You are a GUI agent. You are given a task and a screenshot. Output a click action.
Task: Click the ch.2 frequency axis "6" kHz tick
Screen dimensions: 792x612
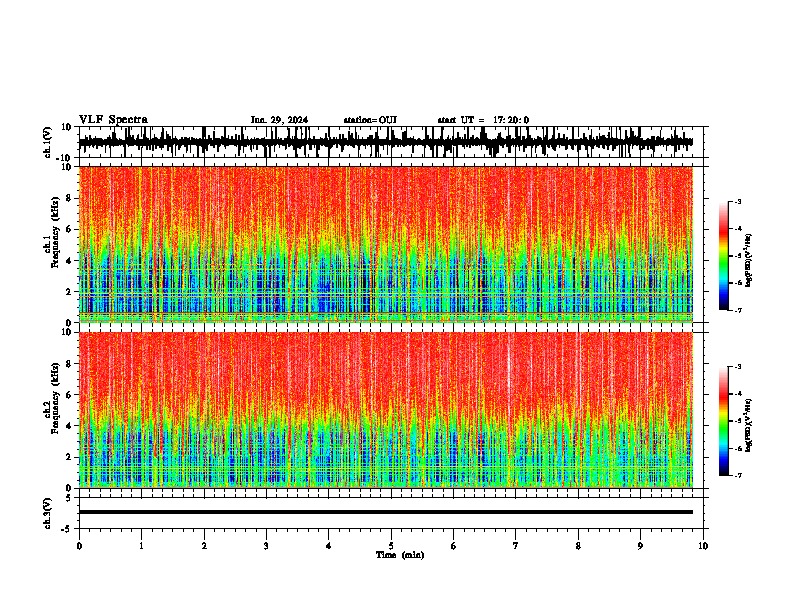point(69,395)
